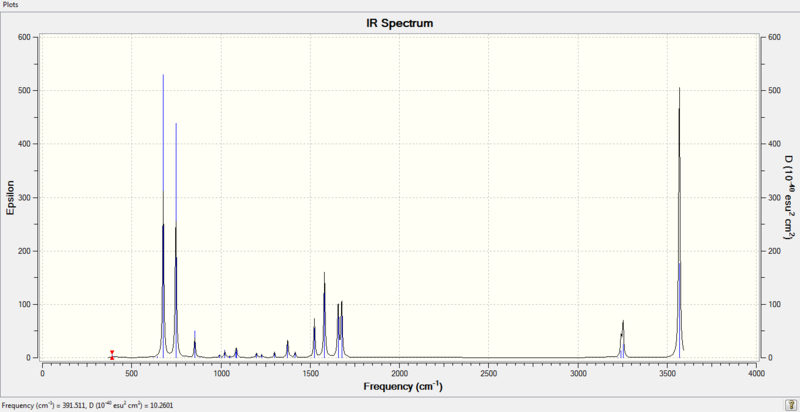
Task: Click the peak near 1580 cm-1
Action: [x=324, y=316]
